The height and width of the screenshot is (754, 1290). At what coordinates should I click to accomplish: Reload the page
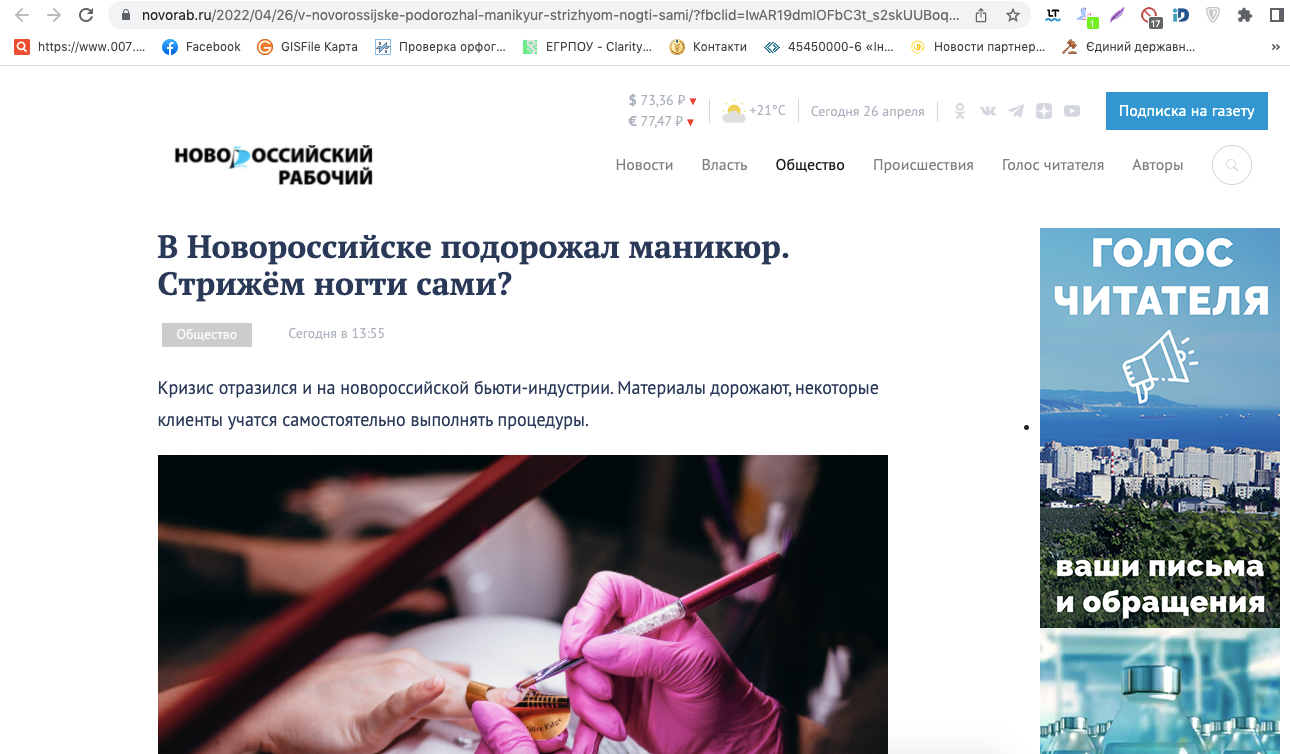(86, 15)
